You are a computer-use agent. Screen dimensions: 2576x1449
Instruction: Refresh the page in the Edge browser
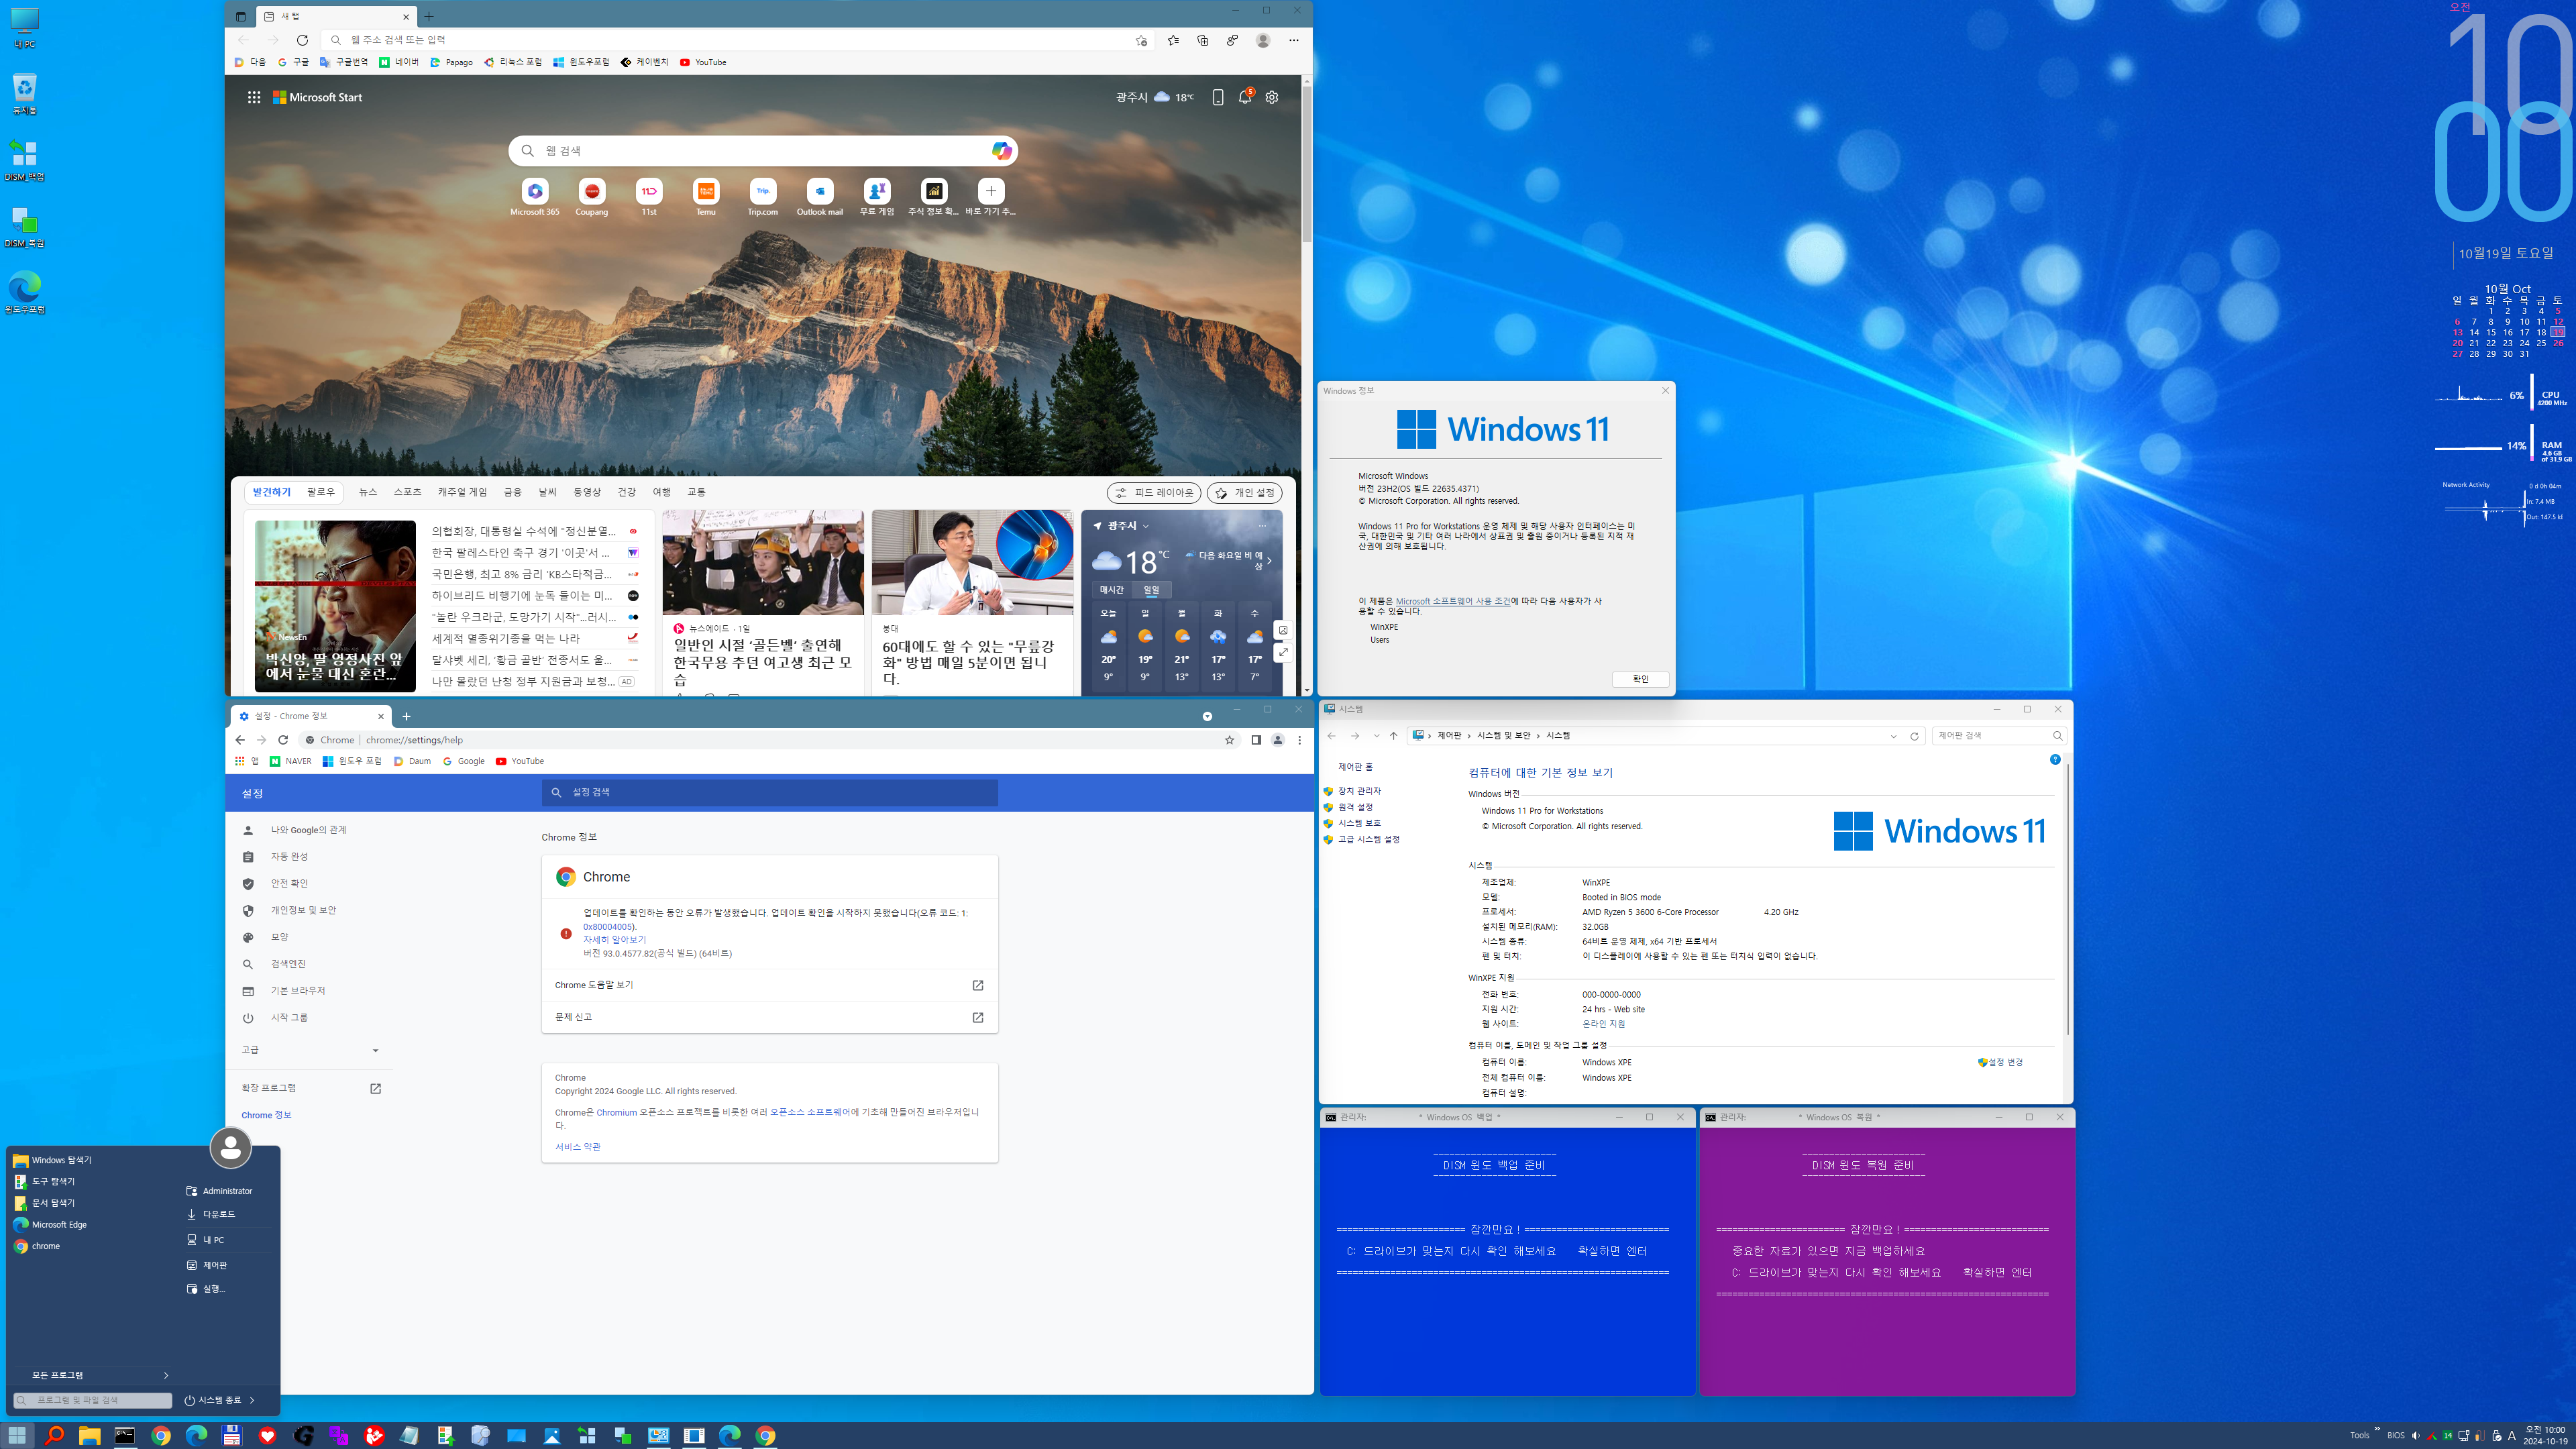coord(302,40)
